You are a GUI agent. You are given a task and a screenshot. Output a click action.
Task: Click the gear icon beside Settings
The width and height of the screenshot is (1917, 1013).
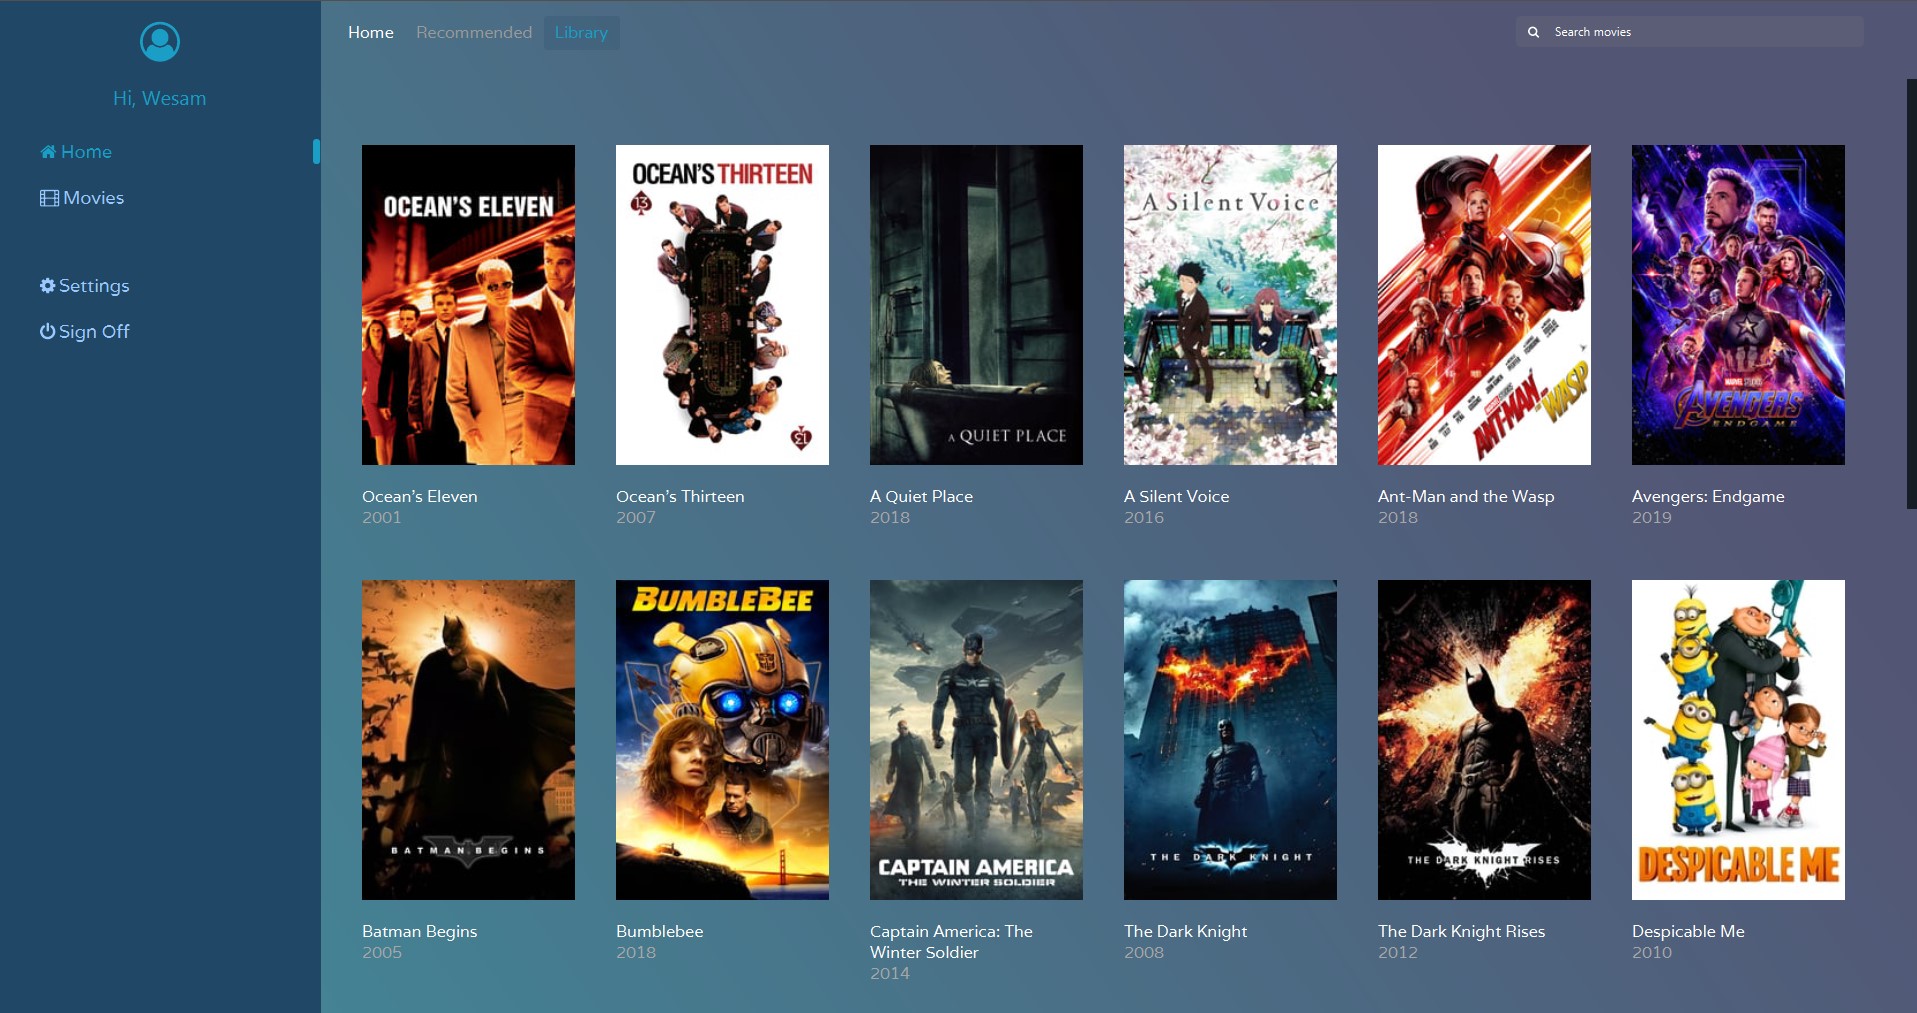(x=47, y=286)
